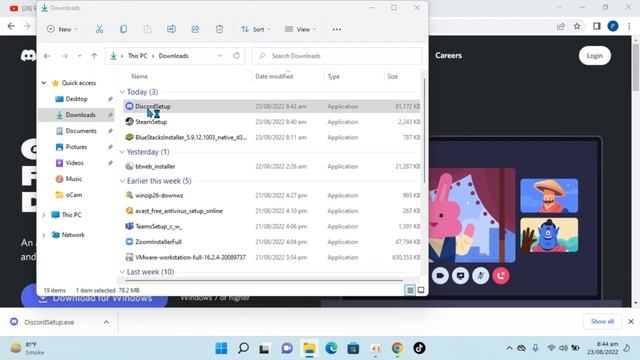Open the Windows Start button

[221, 348]
